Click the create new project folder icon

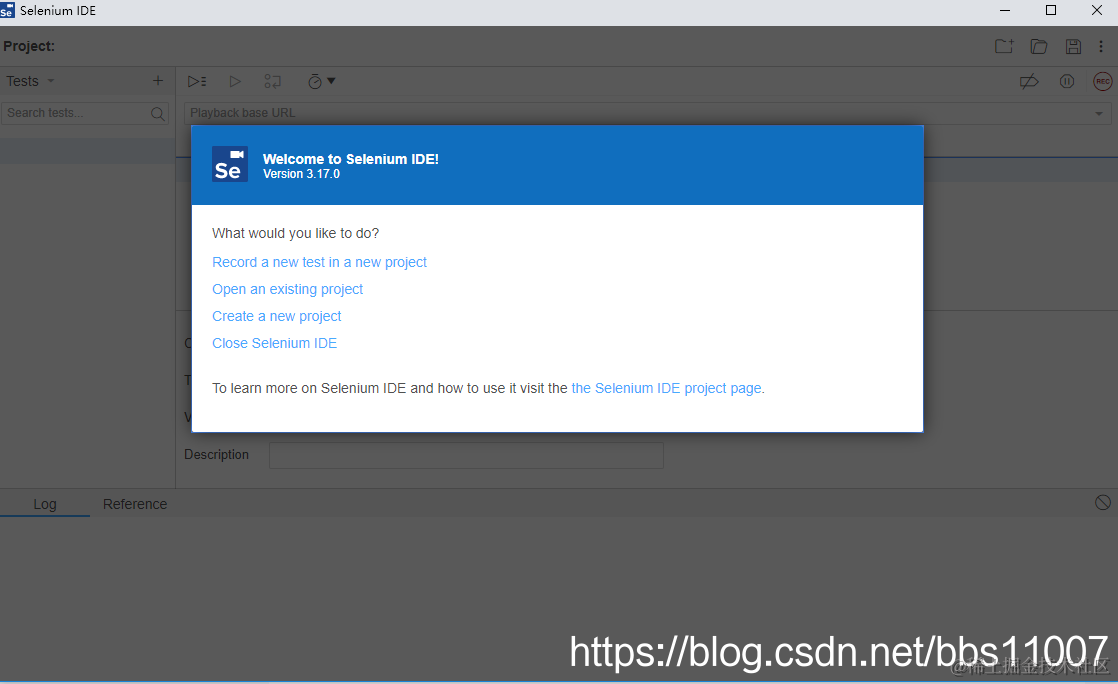[x=1004, y=46]
